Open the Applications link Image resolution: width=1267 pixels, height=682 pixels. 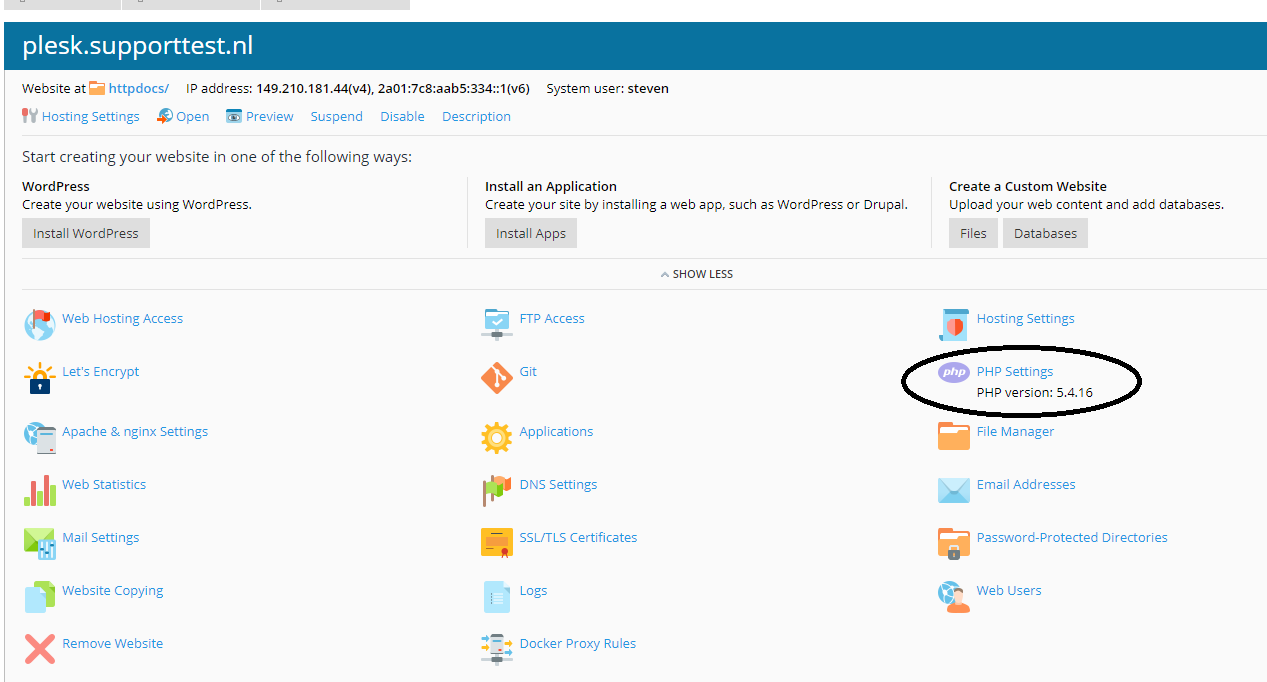click(556, 431)
